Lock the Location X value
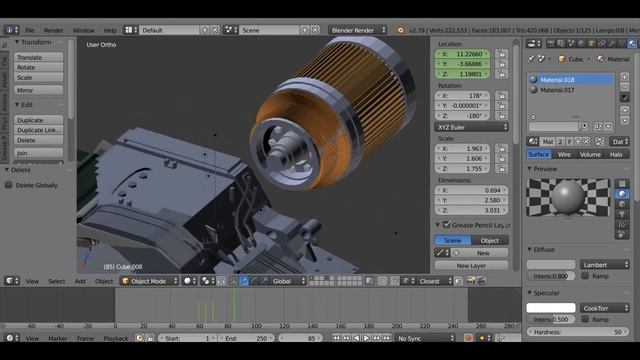The width and height of the screenshot is (640, 360). (x=502, y=54)
